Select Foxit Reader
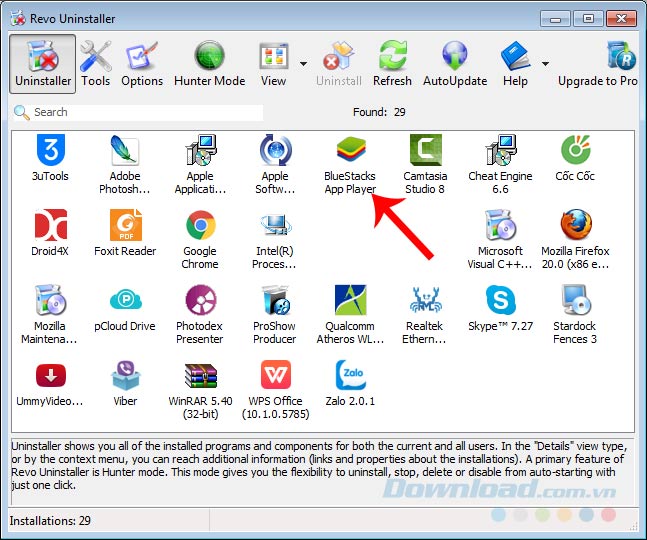 click(x=125, y=233)
